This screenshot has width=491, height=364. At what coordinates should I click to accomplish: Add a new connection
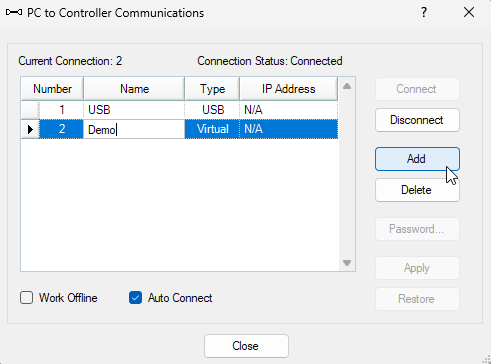(x=417, y=159)
